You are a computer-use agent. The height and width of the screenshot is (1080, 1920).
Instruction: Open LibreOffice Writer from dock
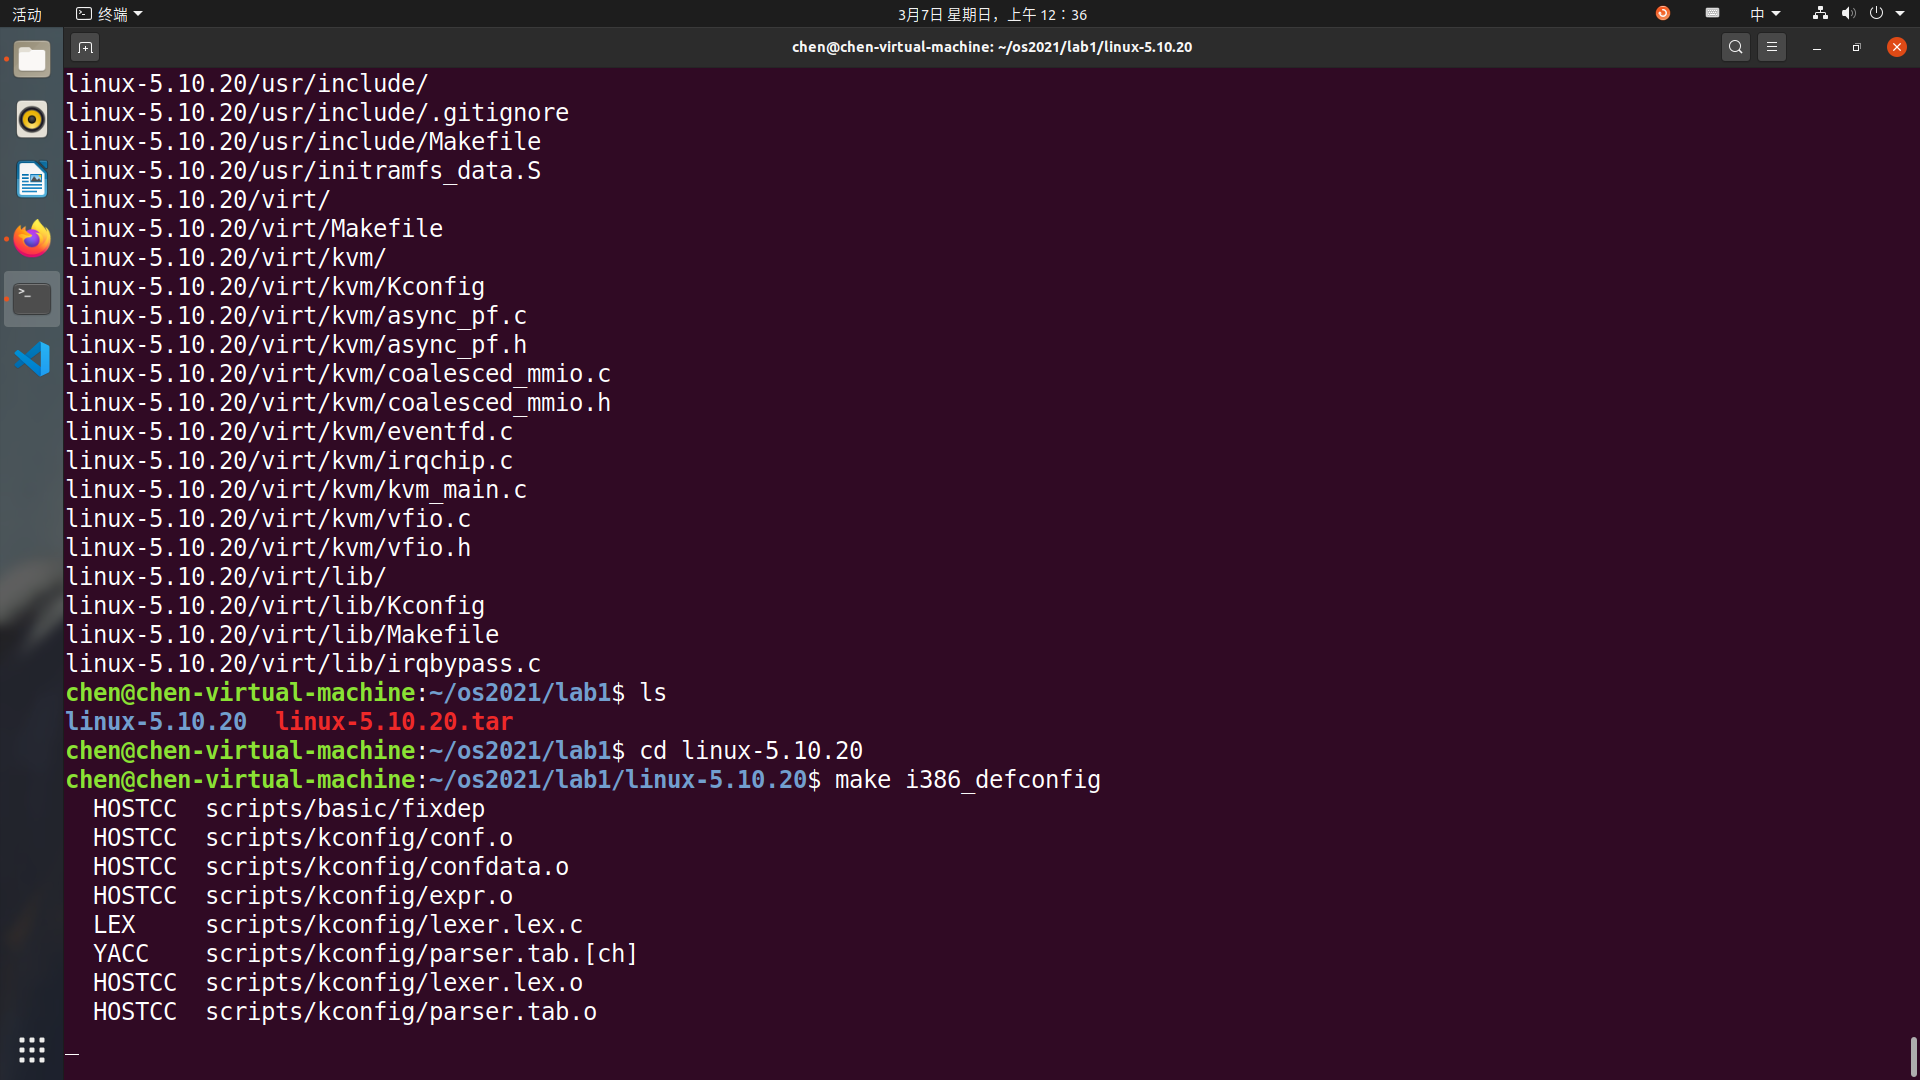click(32, 180)
